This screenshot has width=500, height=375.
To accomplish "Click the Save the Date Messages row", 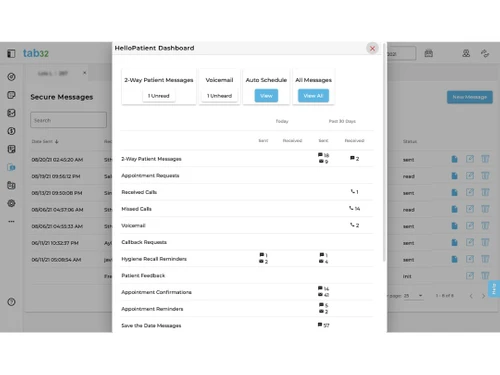I will click(247, 325).
